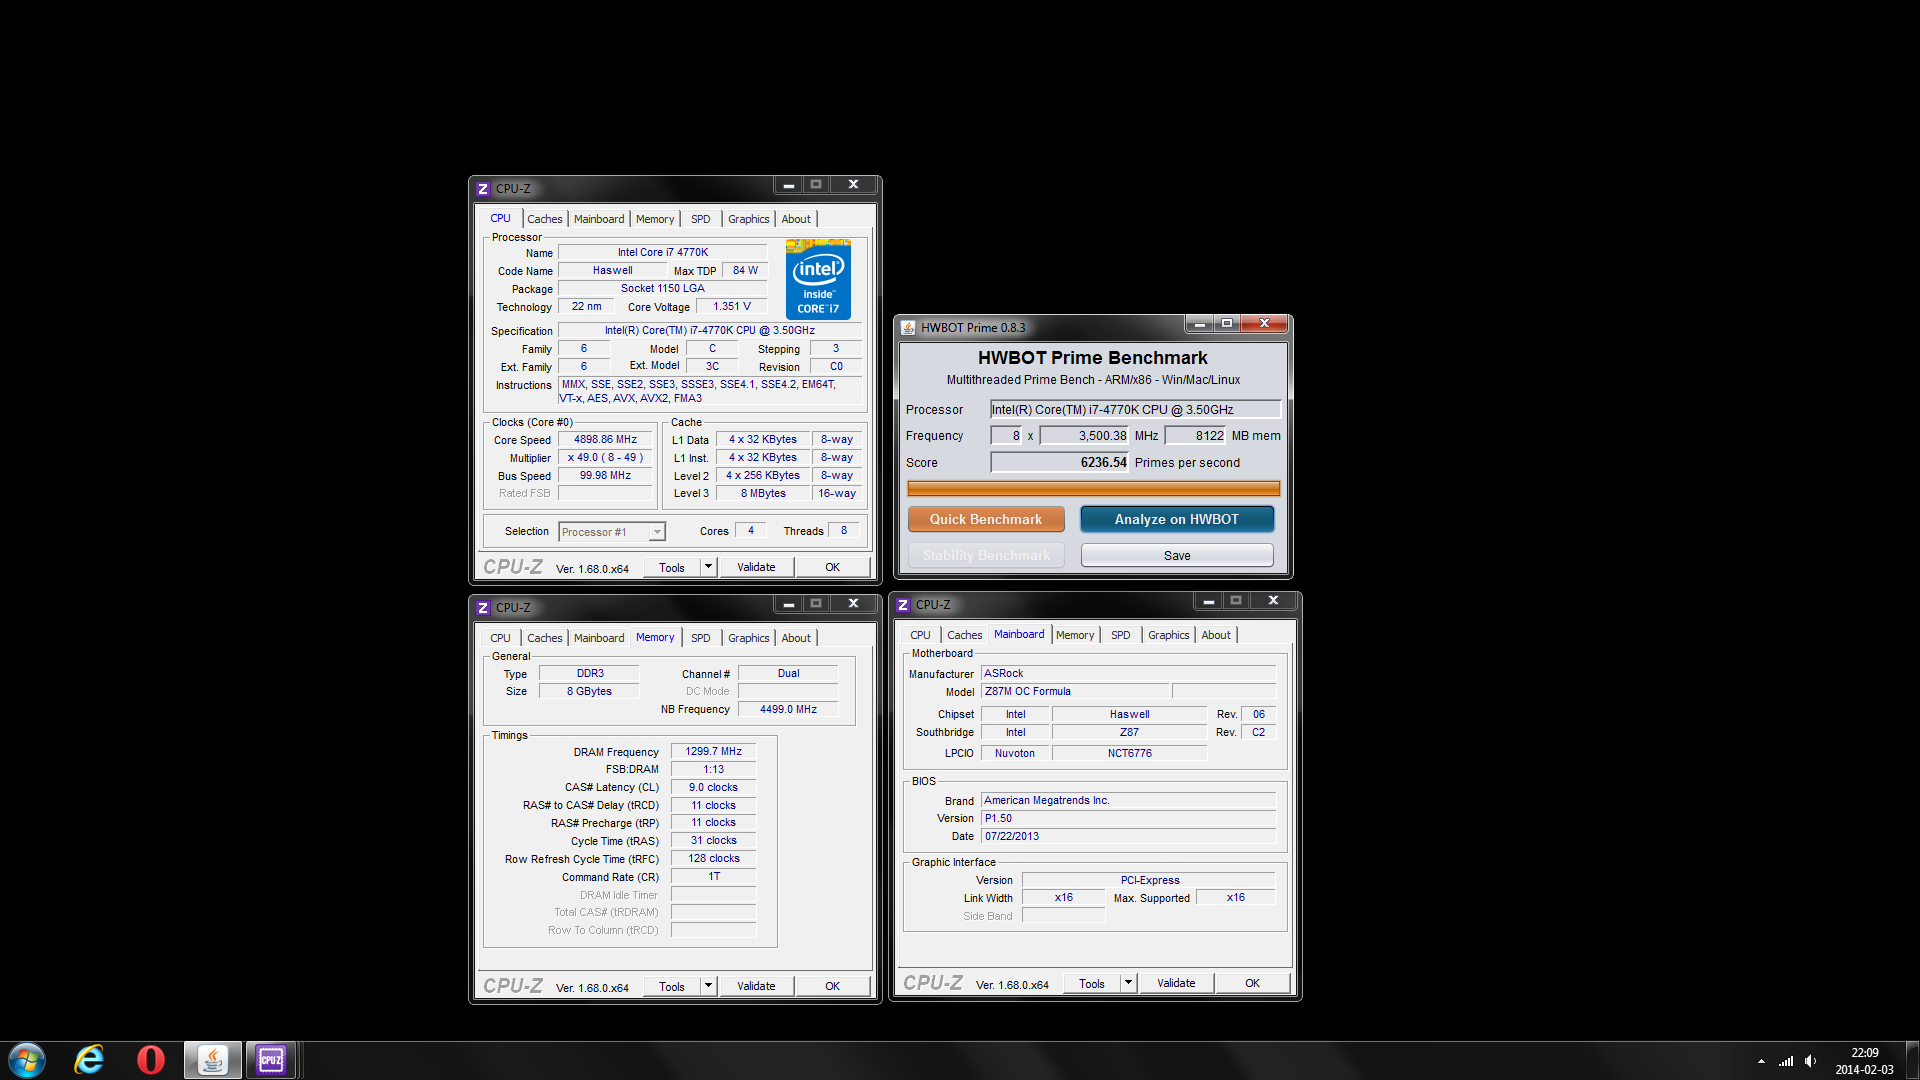Click DRAM Frequency value 1299.7 MHz
This screenshot has width=1920, height=1080.
tap(713, 751)
